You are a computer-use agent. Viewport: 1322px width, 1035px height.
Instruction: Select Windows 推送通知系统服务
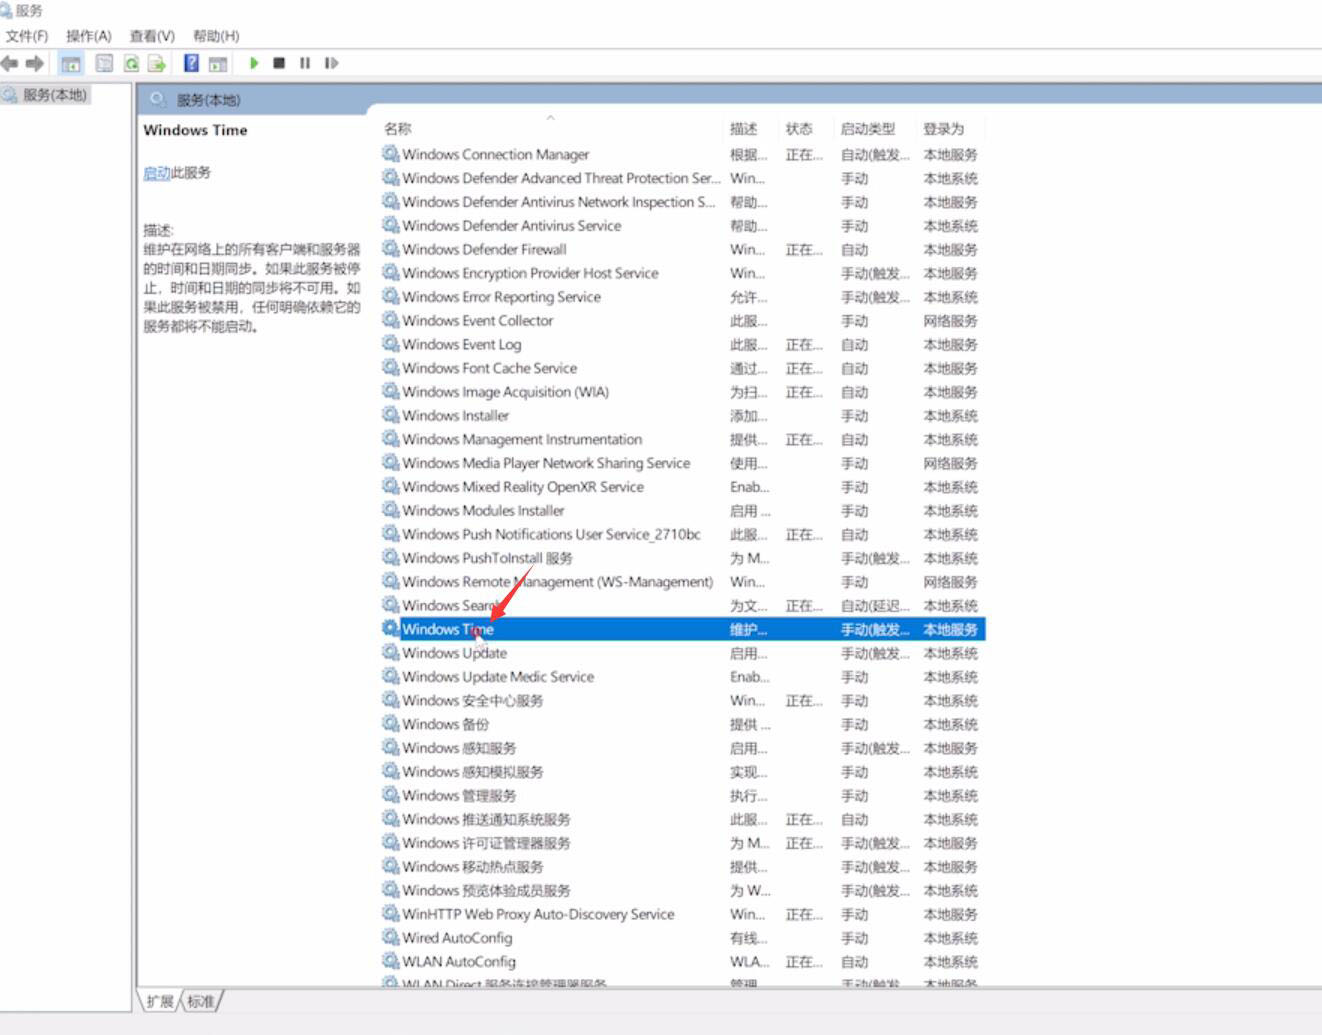pos(683,819)
